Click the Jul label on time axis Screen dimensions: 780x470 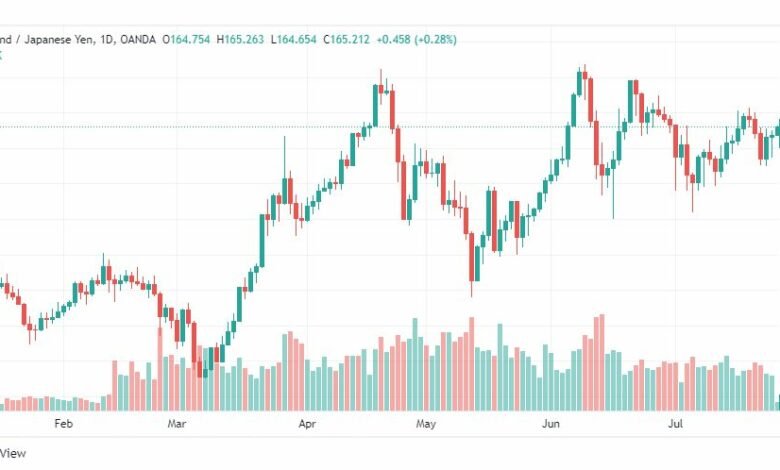point(675,424)
